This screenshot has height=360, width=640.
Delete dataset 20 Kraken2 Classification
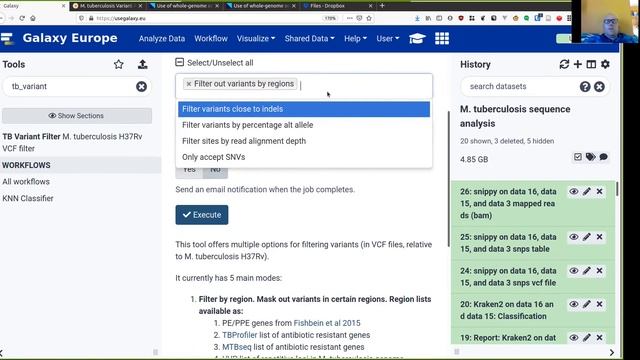pos(599,304)
